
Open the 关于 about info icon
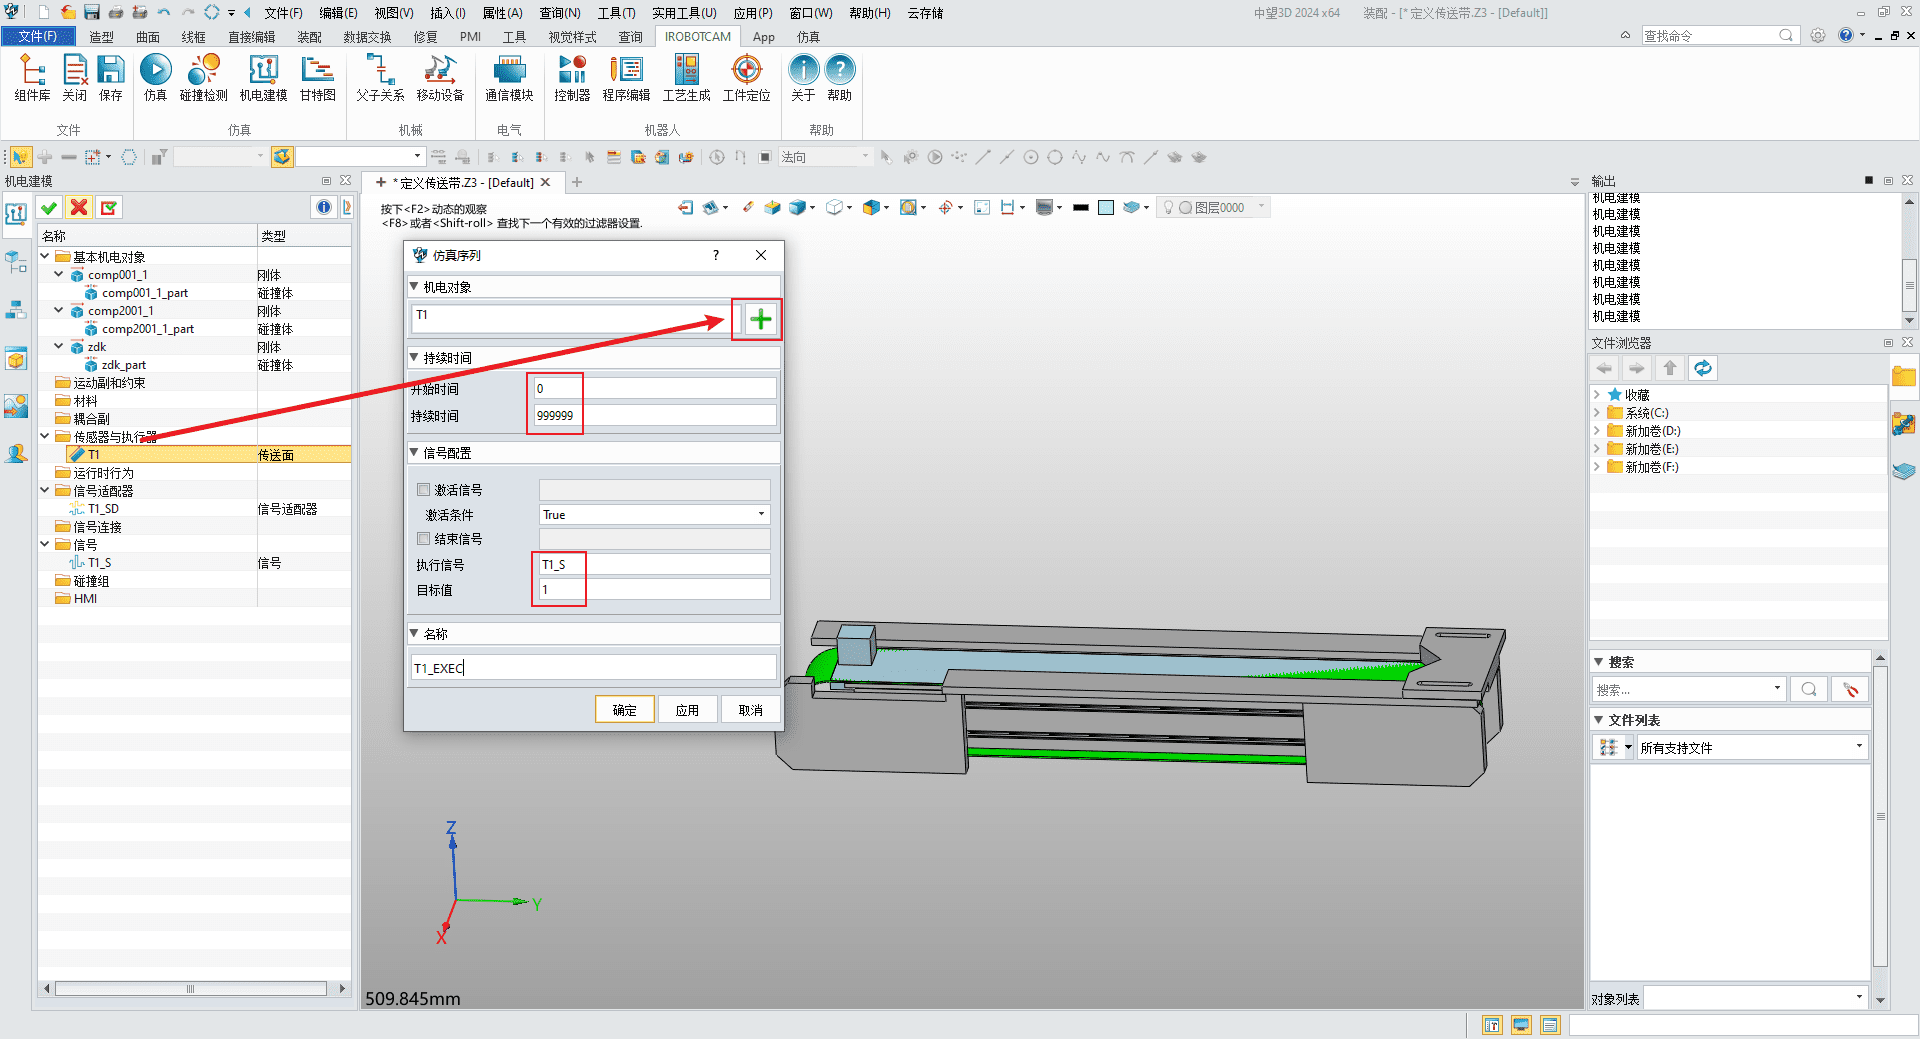click(803, 78)
